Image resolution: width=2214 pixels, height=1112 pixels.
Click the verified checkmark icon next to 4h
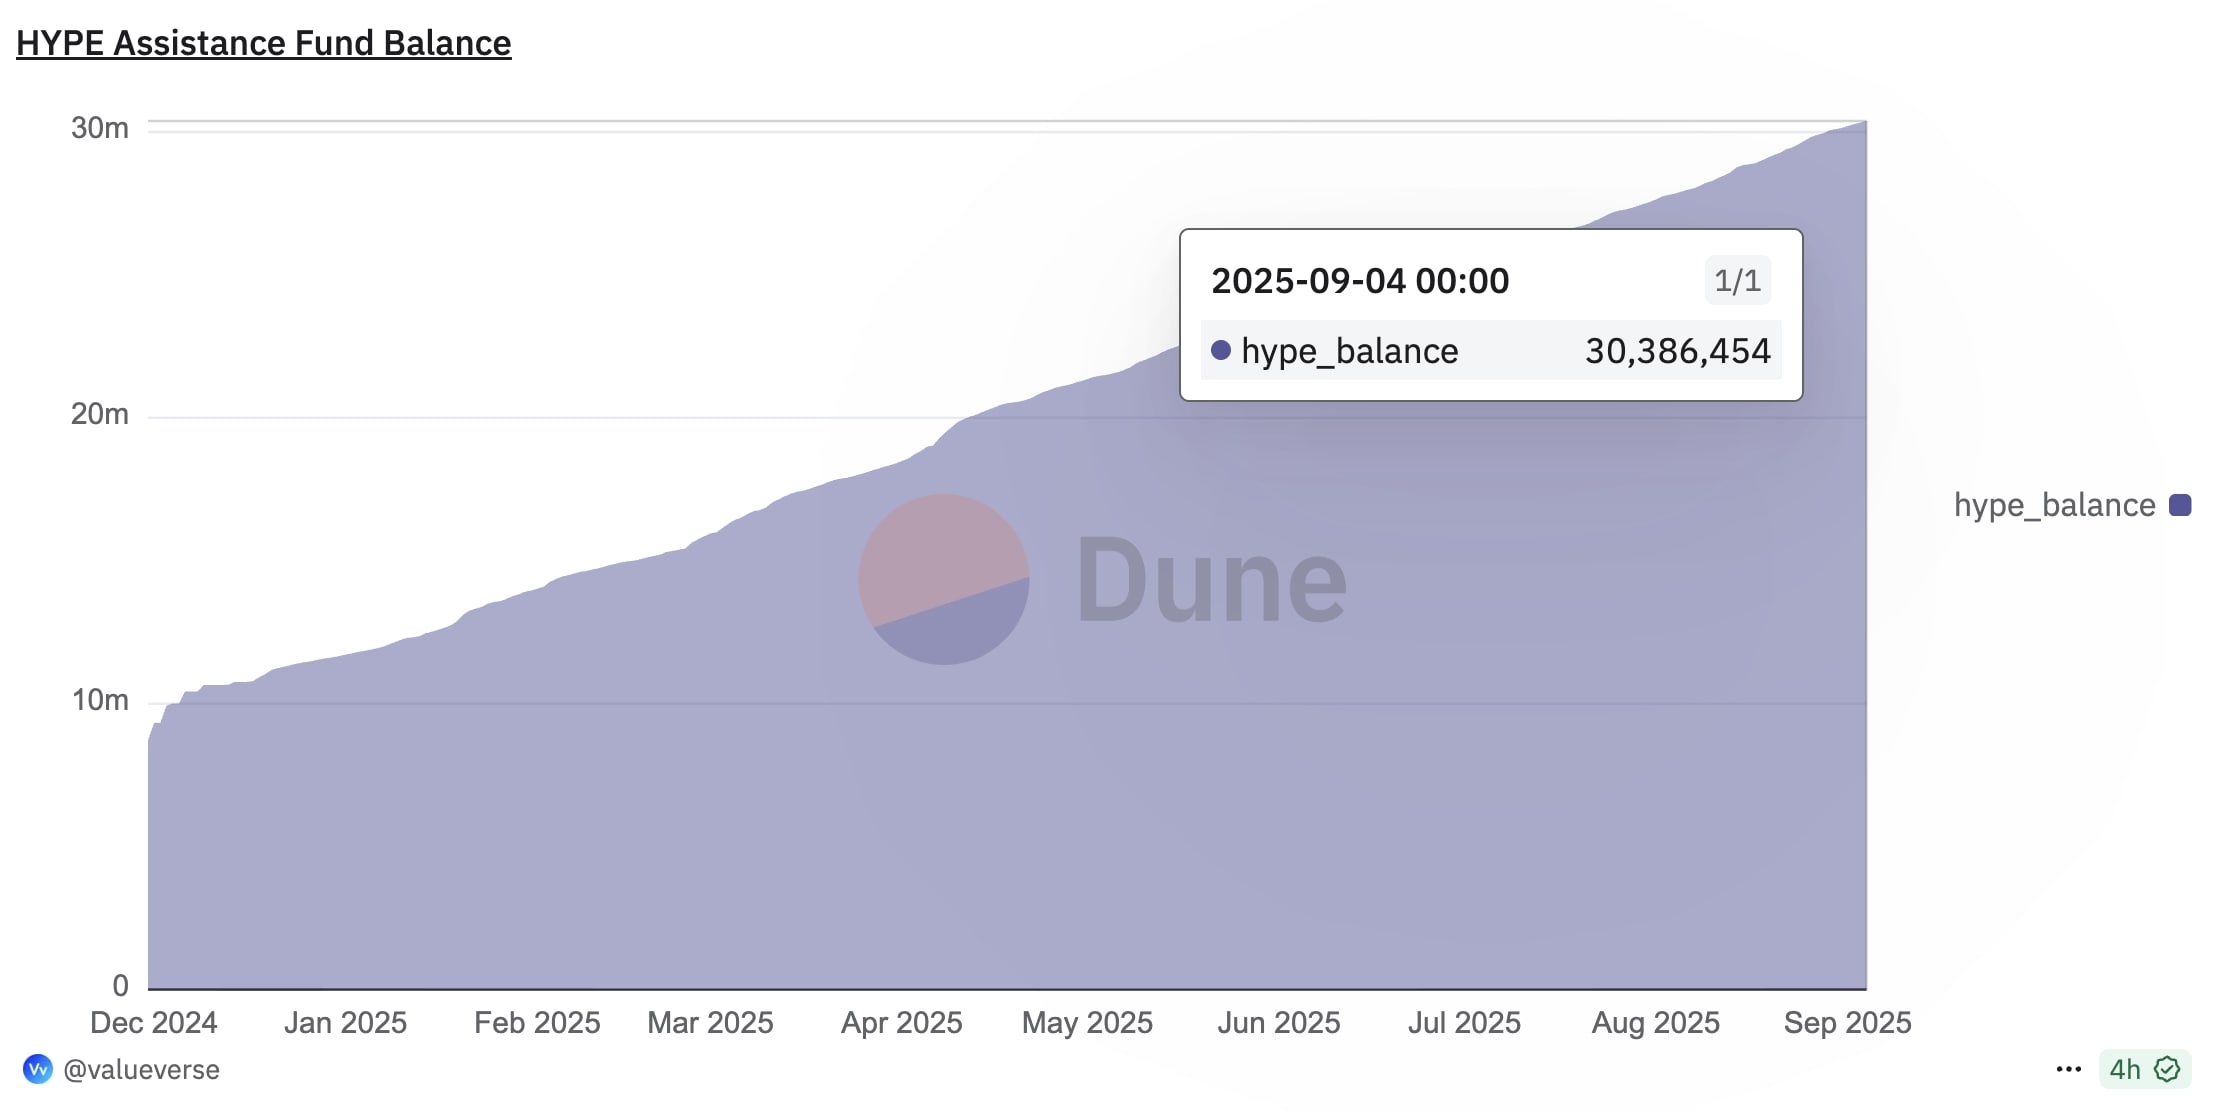[x=2167, y=1069]
